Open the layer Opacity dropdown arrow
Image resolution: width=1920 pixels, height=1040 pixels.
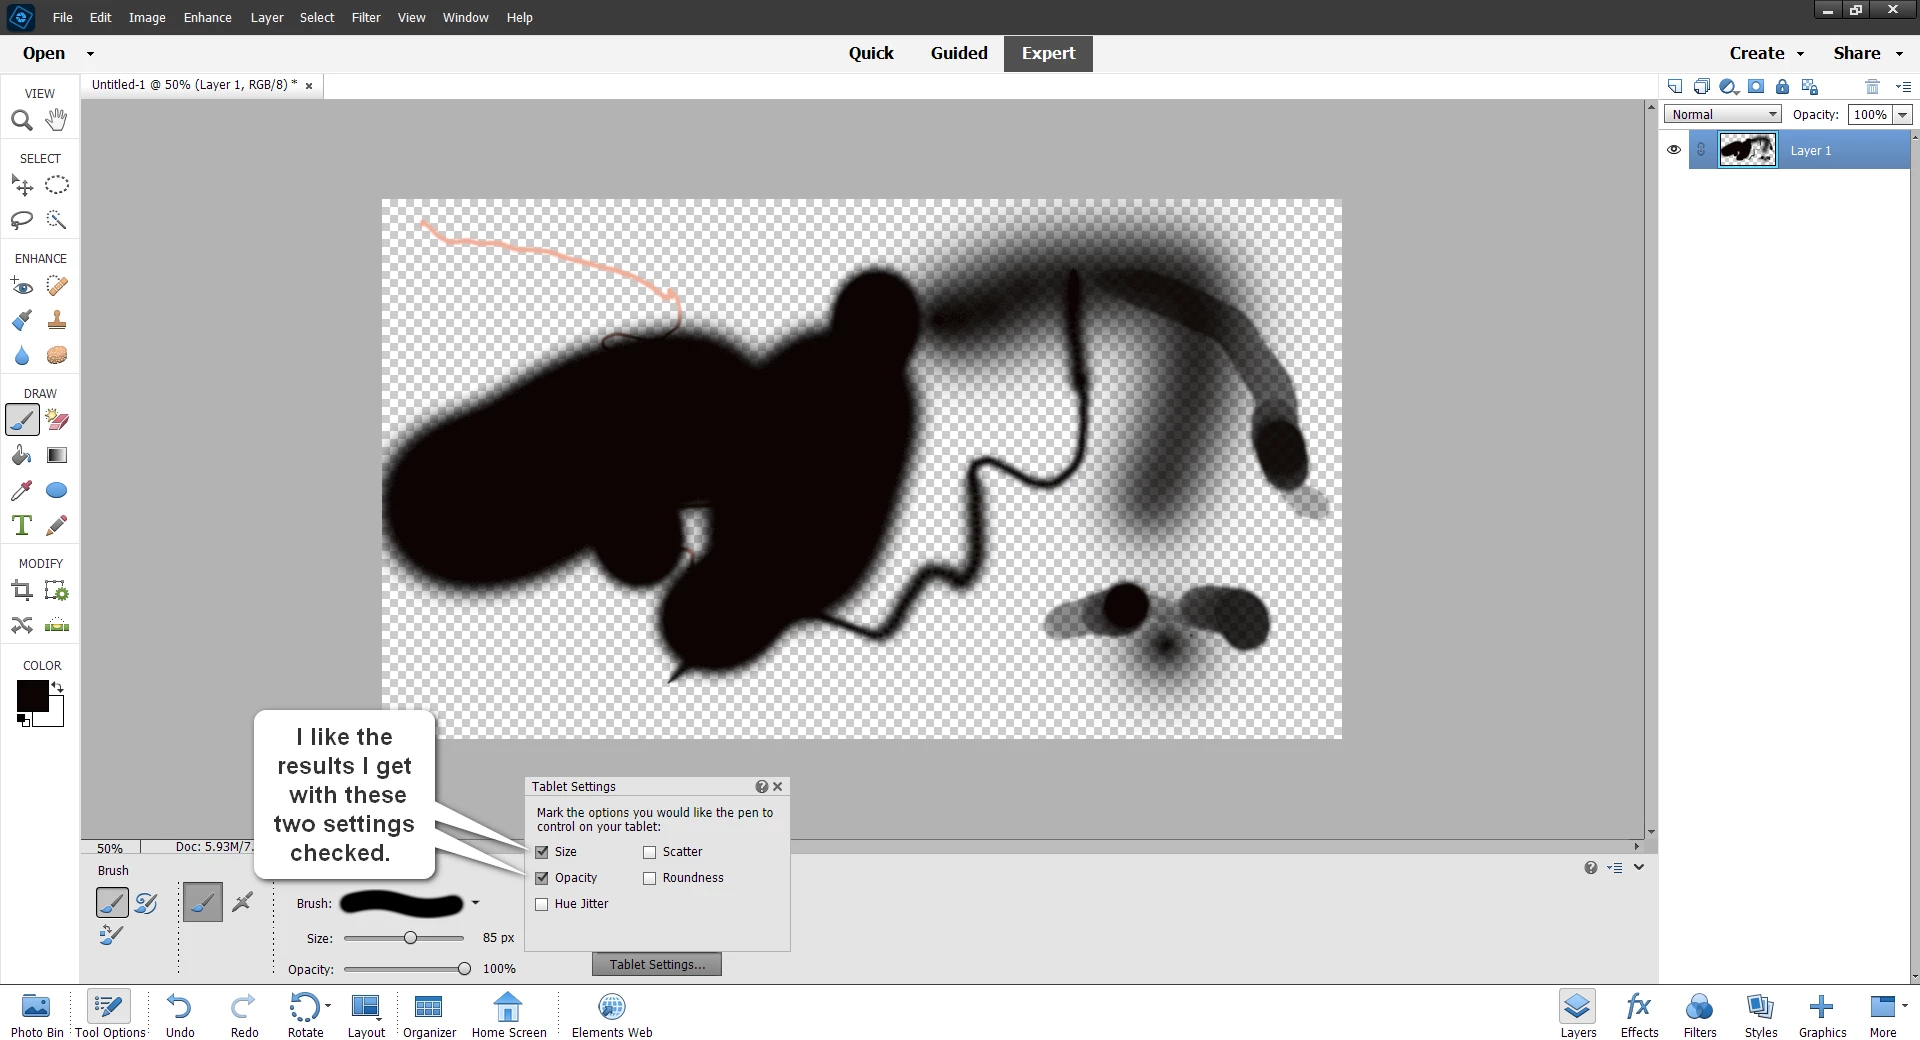[x=1902, y=115]
